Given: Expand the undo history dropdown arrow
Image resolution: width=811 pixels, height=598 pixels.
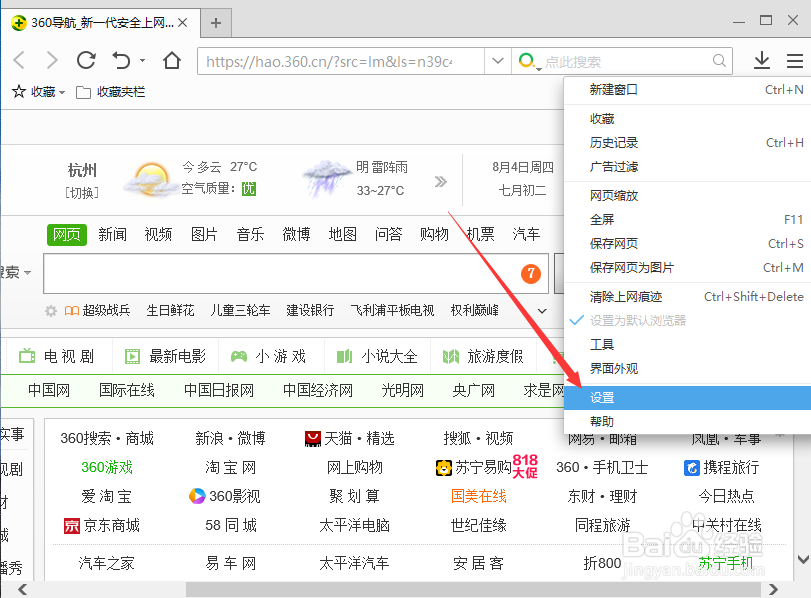Looking at the screenshot, I should [x=142, y=61].
